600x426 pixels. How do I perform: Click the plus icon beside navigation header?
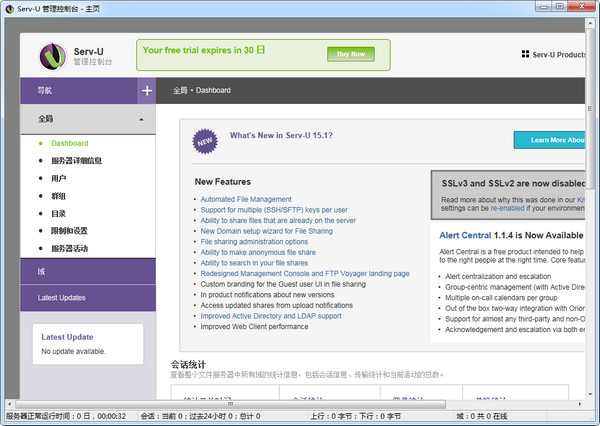(147, 91)
